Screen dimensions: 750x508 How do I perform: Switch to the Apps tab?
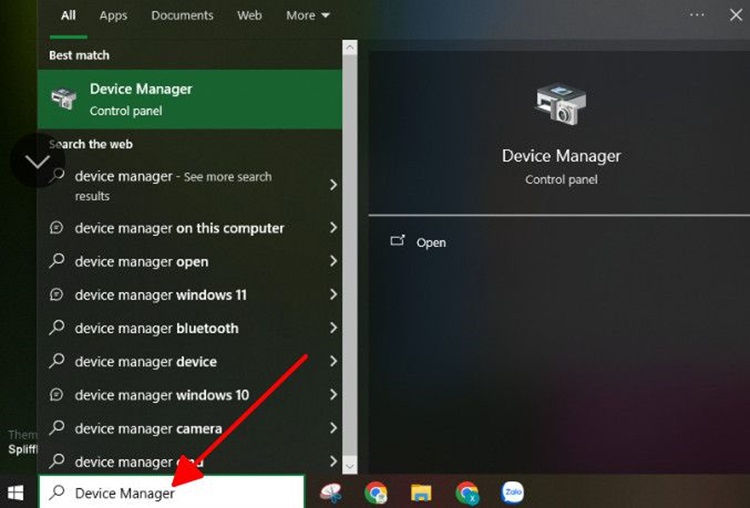click(113, 15)
